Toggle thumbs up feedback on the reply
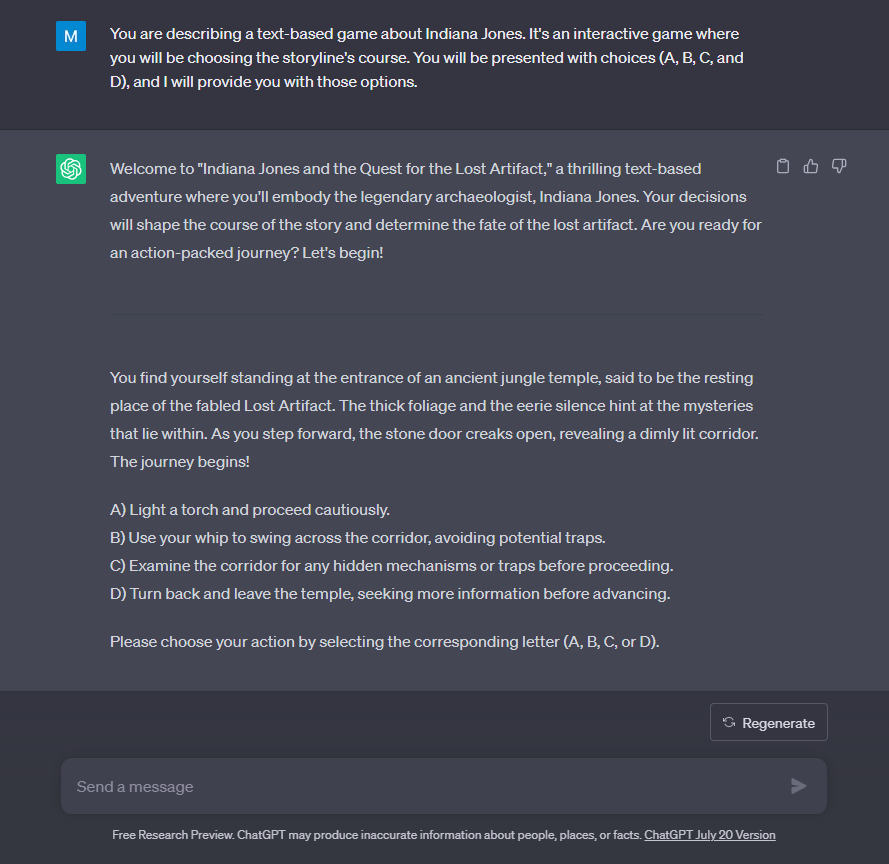This screenshot has height=864, width=889. [x=811, y=166]
